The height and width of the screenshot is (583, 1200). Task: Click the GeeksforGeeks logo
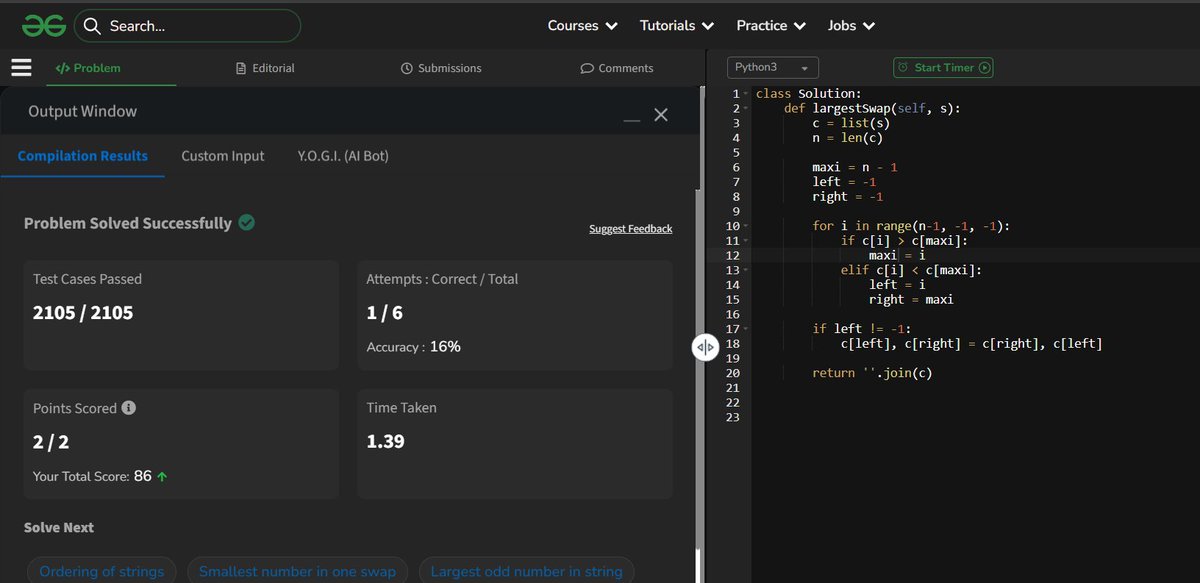44,26
